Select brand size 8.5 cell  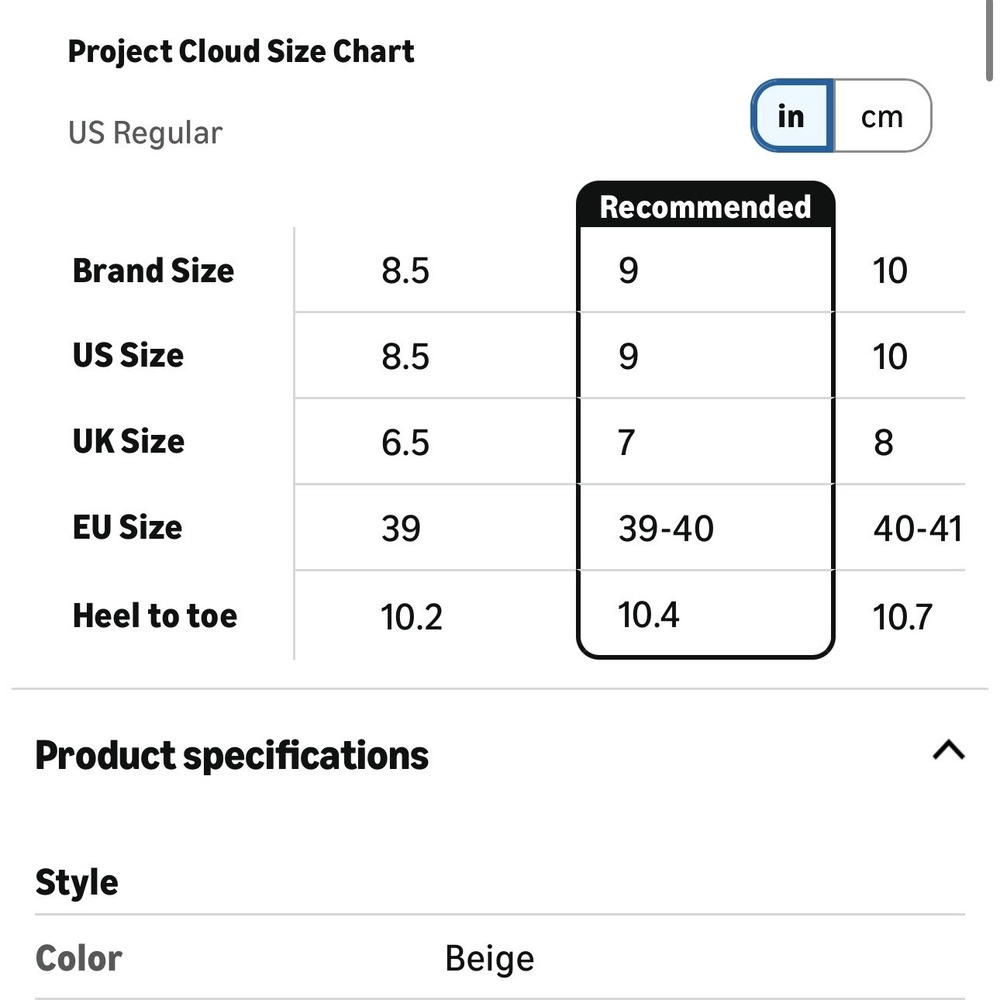click(406, 270)
